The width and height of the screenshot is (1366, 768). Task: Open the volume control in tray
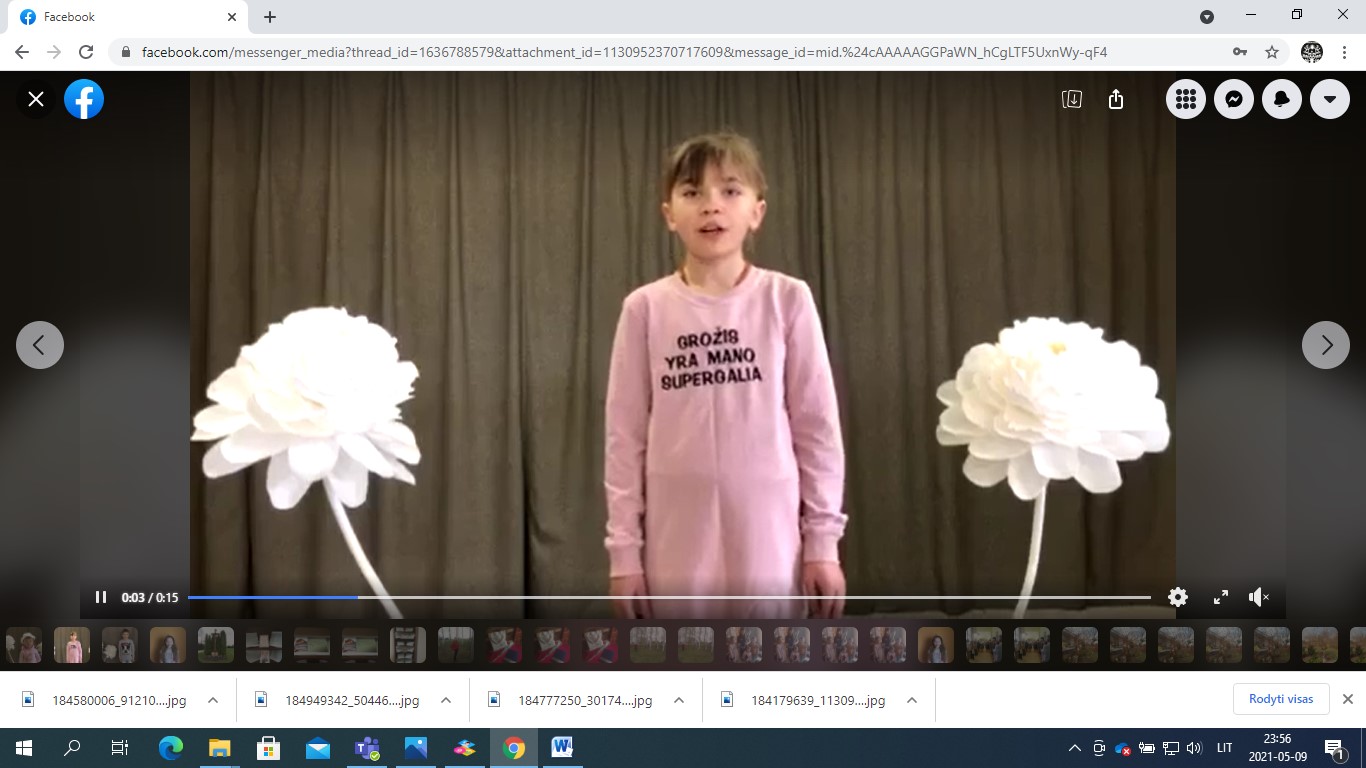[1194, 748]
